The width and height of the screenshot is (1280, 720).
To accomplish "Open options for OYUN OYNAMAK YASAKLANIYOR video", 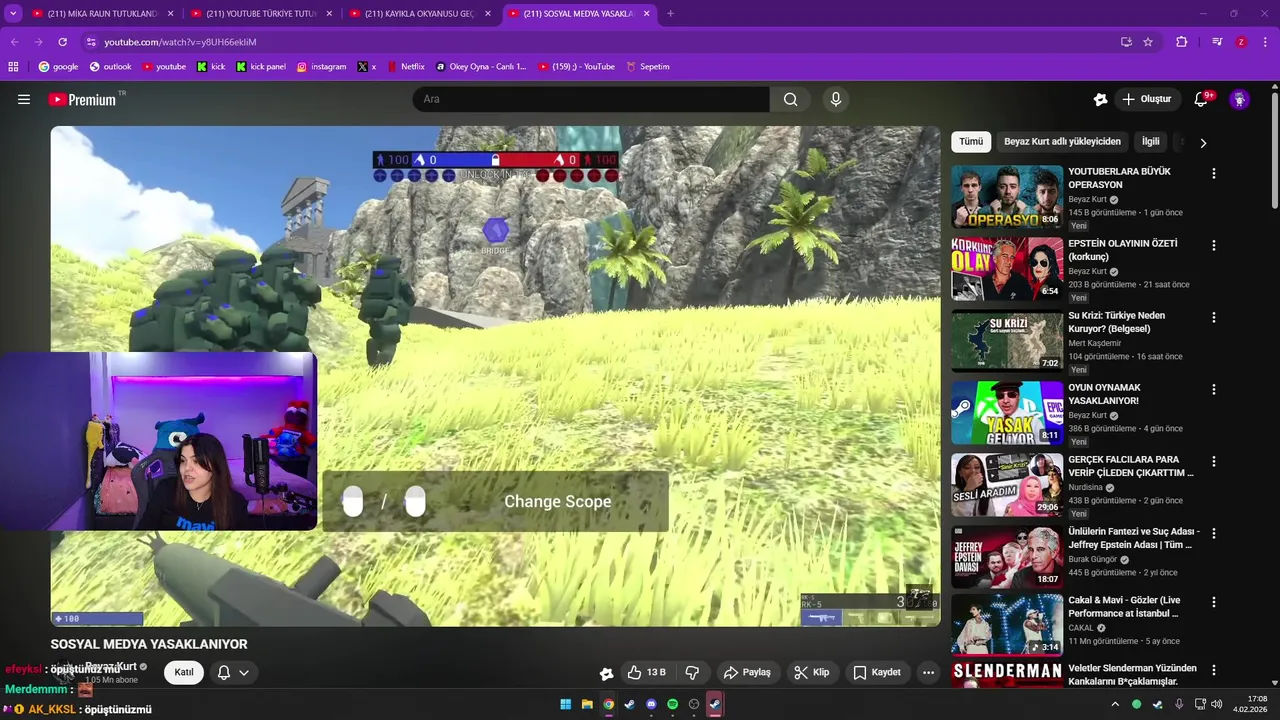I will click(1214, 389).
